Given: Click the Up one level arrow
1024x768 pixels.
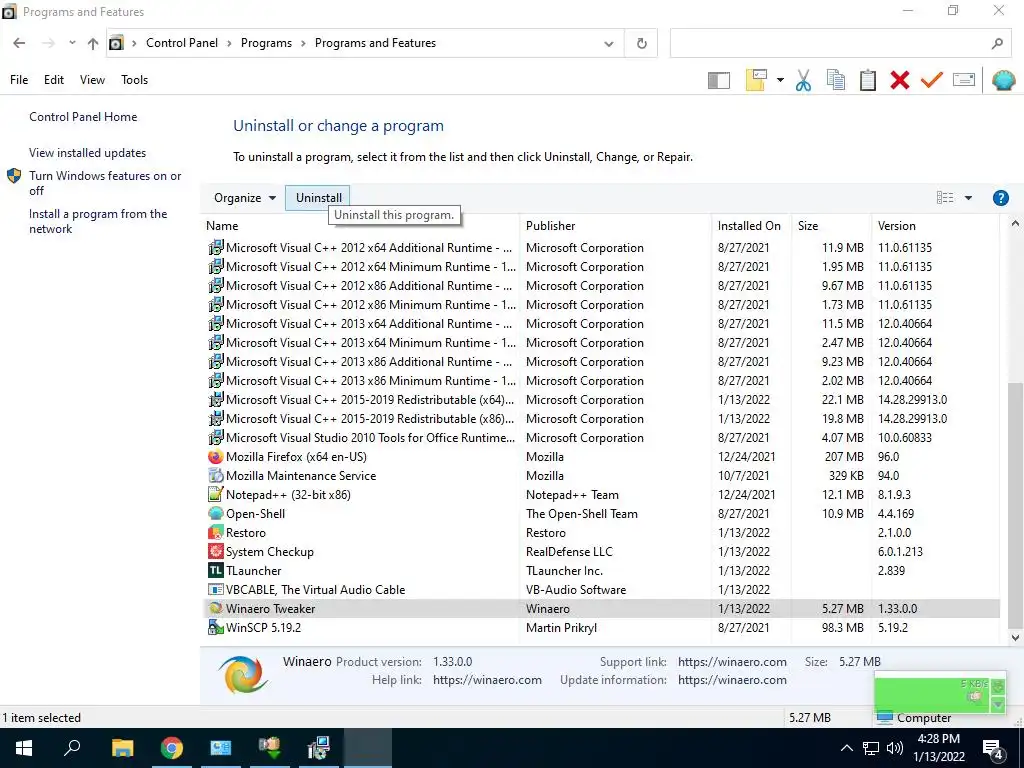Looking at the screenshot, I should tap(93, 43).
